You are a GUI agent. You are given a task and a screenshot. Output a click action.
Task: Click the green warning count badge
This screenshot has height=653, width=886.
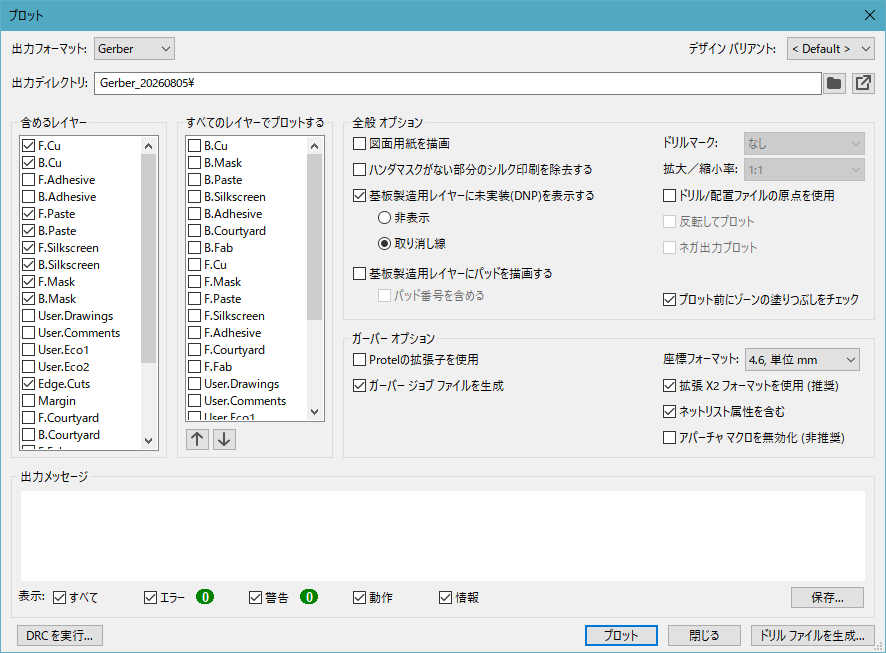point(309,597)
